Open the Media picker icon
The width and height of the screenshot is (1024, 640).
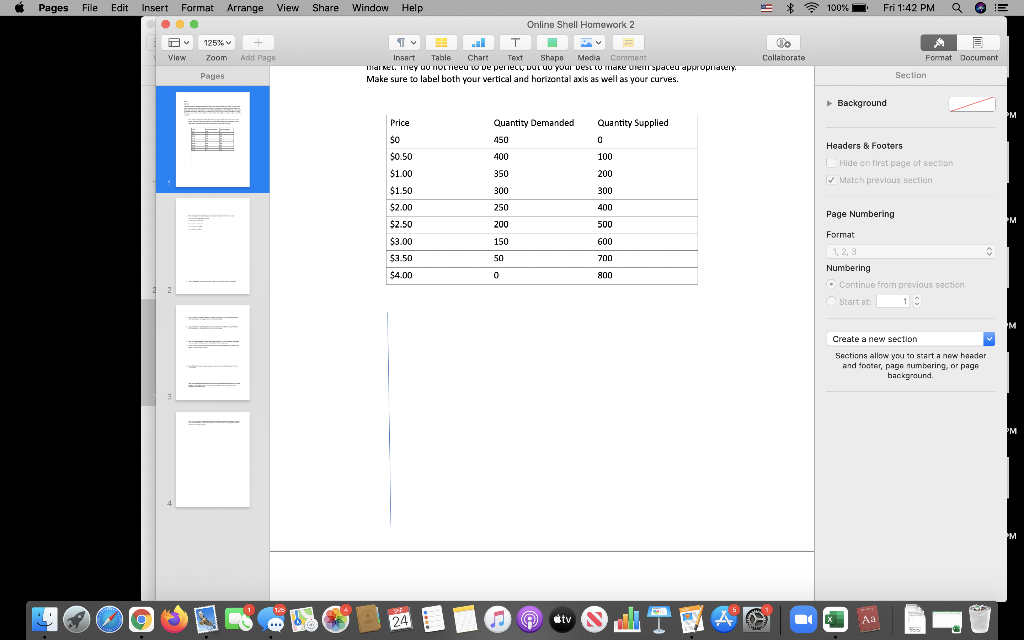coord(589,42)
